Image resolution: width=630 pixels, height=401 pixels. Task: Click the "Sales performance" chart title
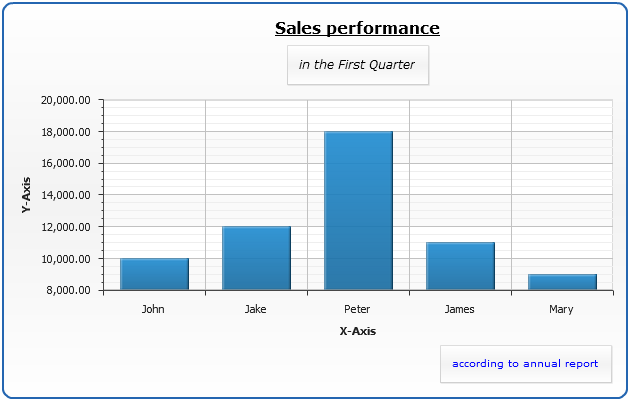pyautogui.click(x=357, y=28)
